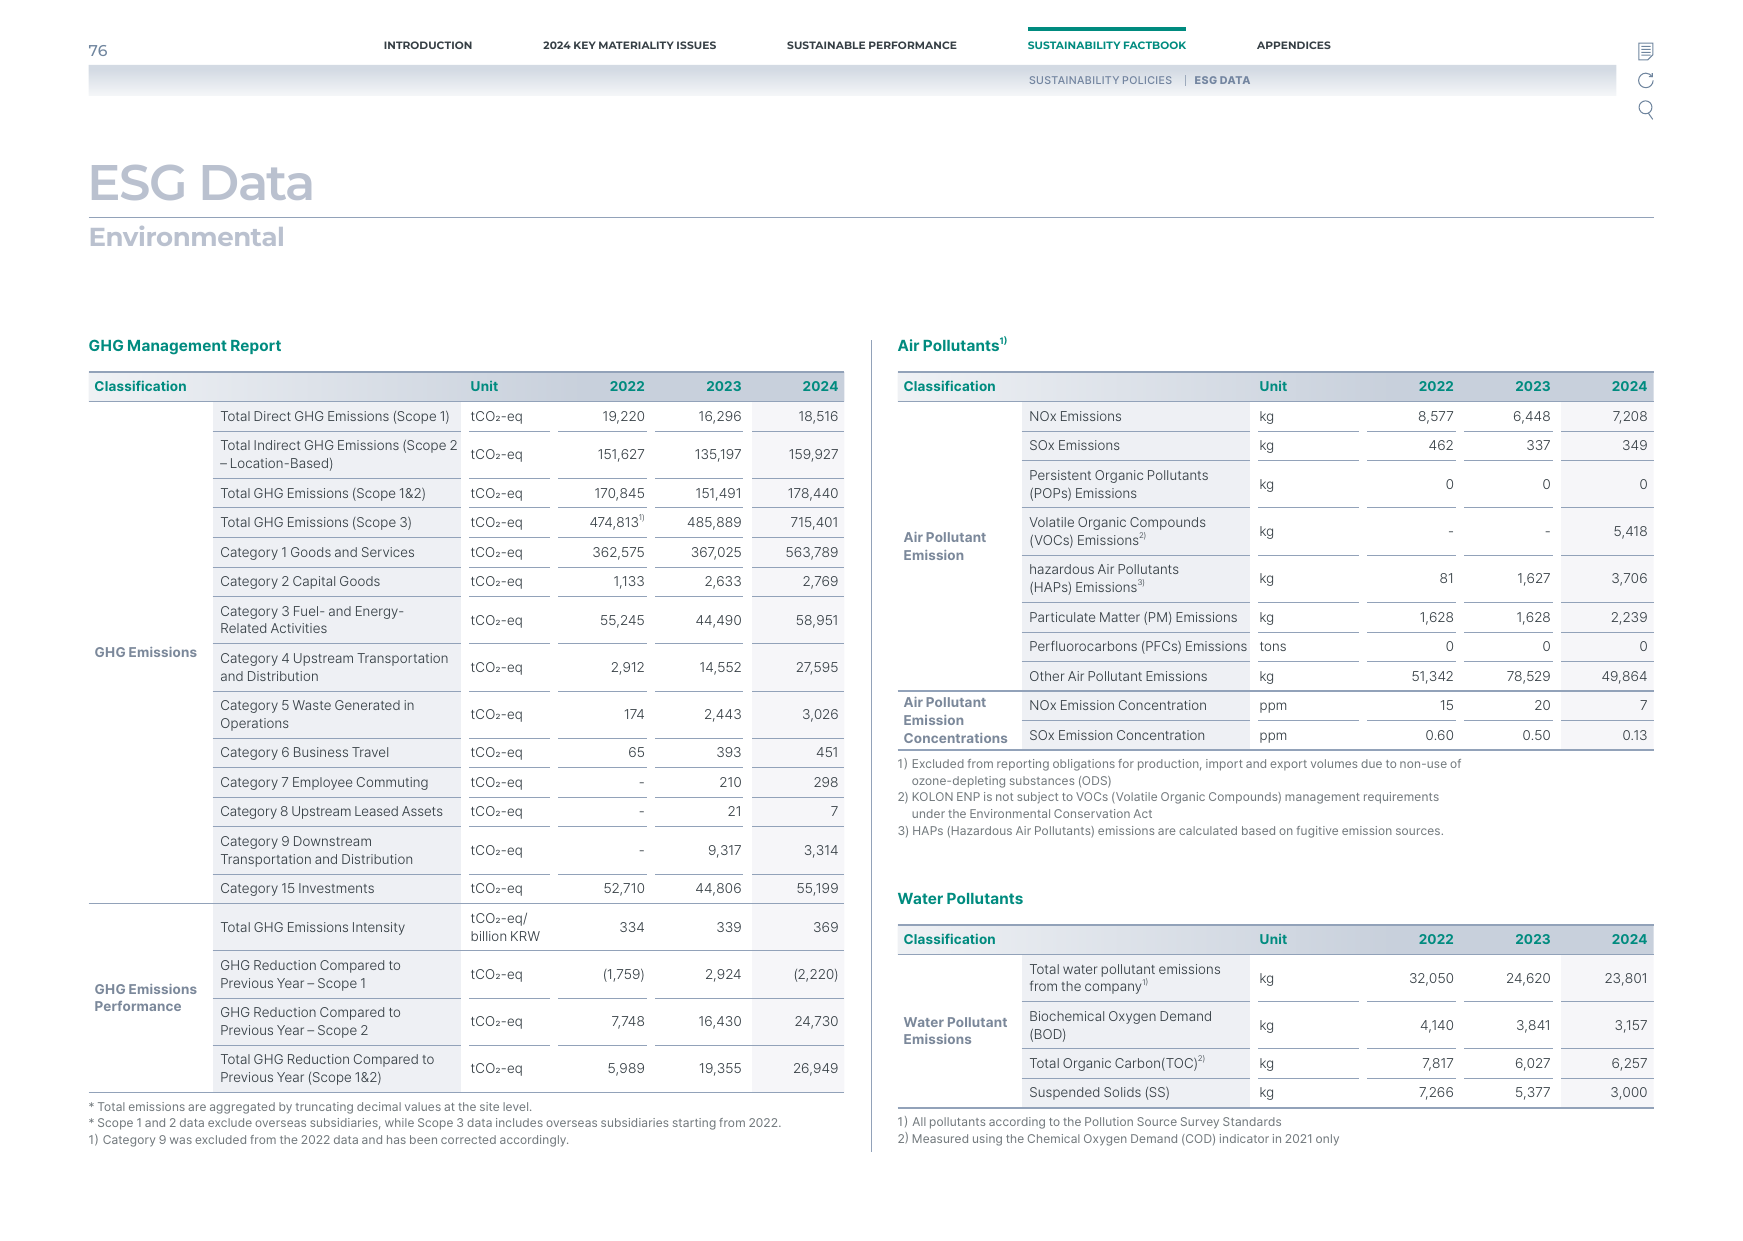
Task: Select Category 1 Goods and Services row
Action: pos(317,553)
